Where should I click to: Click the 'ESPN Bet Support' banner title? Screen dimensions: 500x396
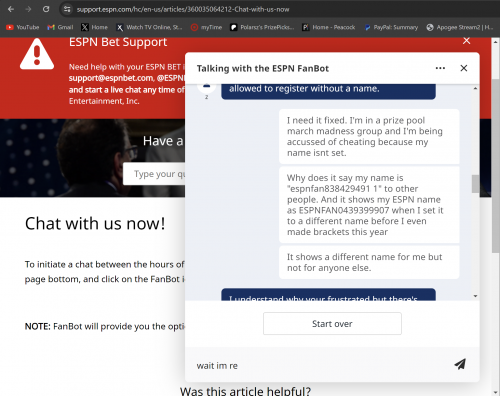pos(118,42)
